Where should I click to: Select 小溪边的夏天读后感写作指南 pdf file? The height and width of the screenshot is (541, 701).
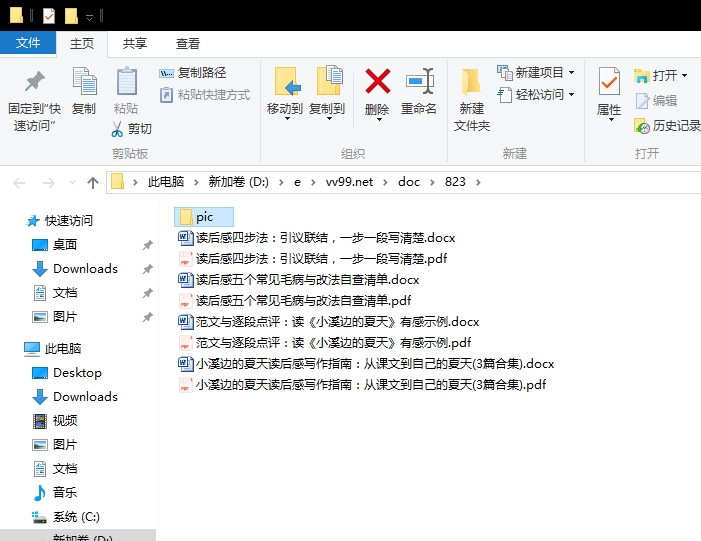click(x=362, y=385)
